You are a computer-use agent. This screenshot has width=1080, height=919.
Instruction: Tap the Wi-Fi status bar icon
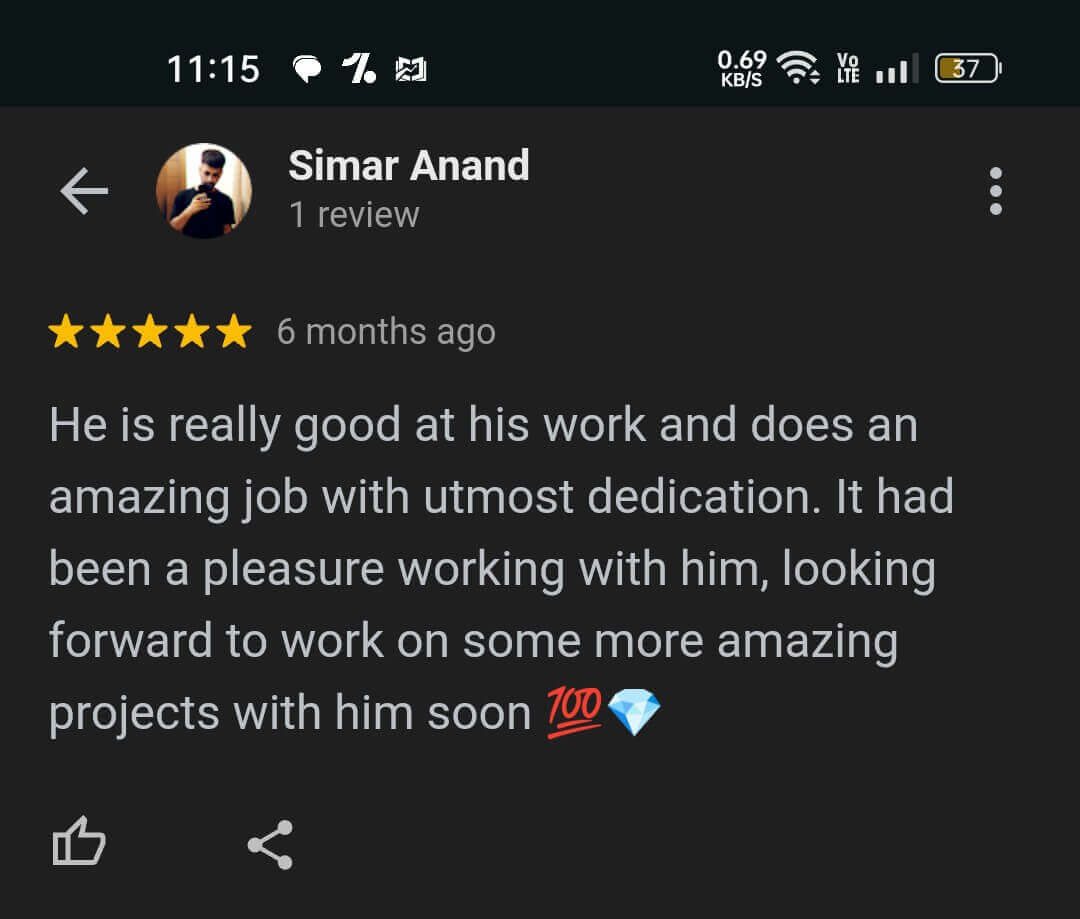(798, 68)
